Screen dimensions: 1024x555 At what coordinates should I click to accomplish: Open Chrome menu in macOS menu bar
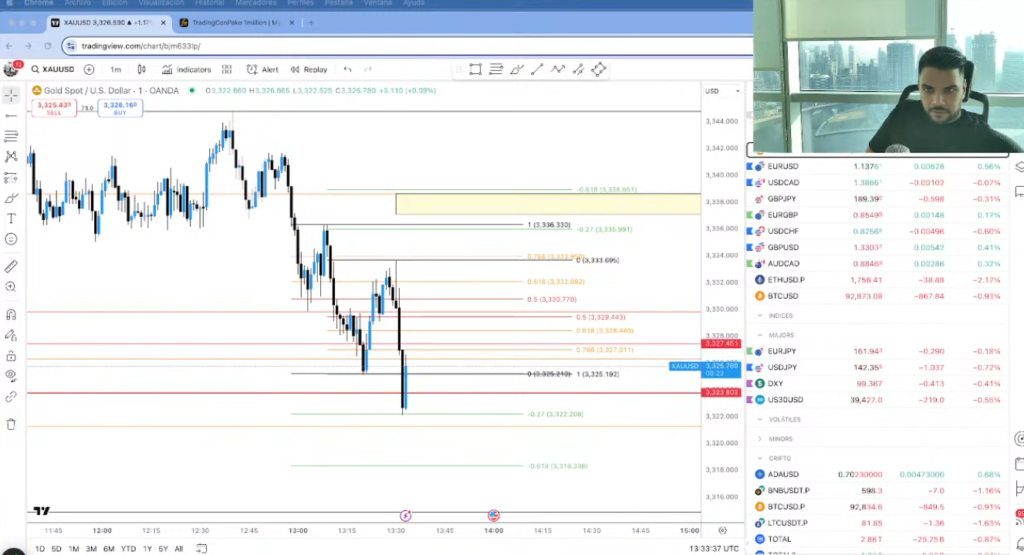[x=39, y=3]
